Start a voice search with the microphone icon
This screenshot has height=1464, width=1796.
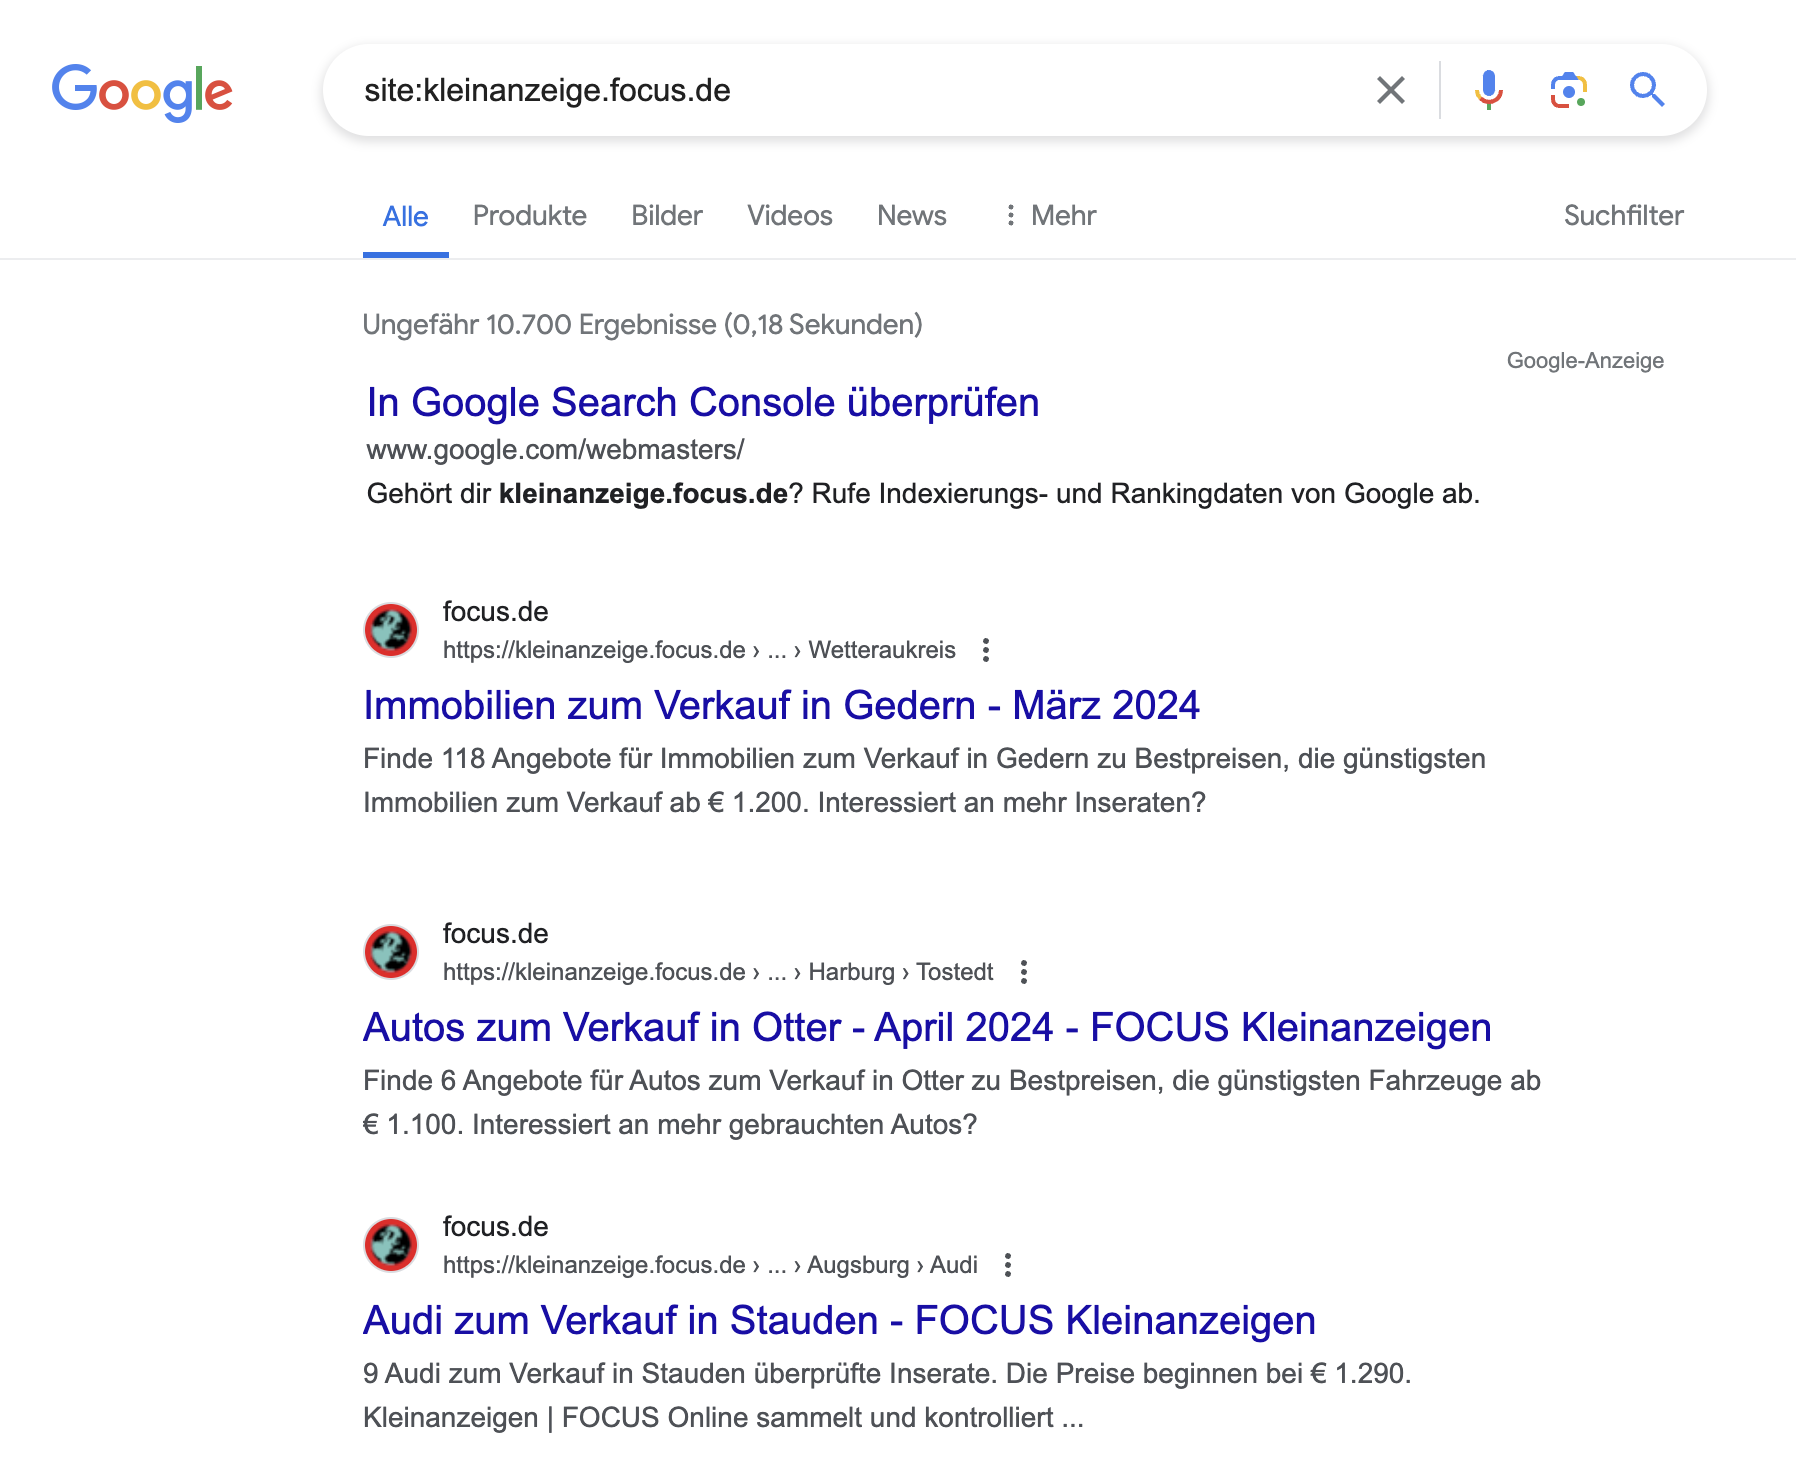pyautogui.click(x=1489, y=90)
